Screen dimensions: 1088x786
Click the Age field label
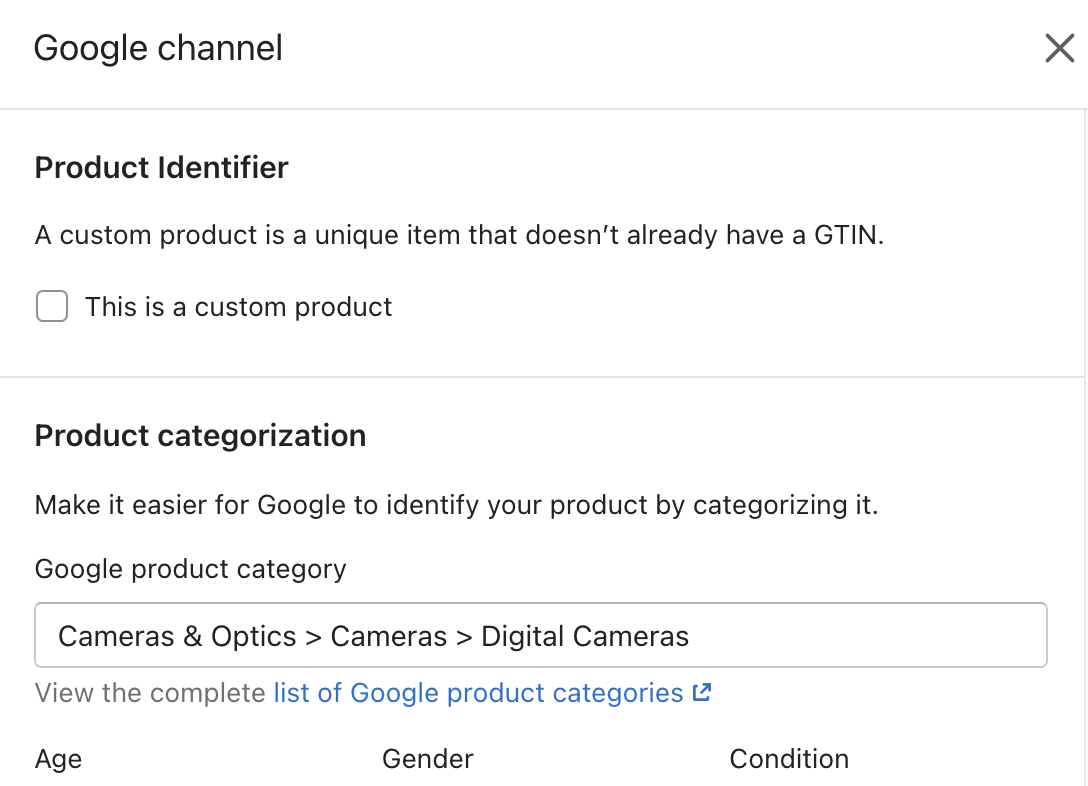tap(58, 759)
